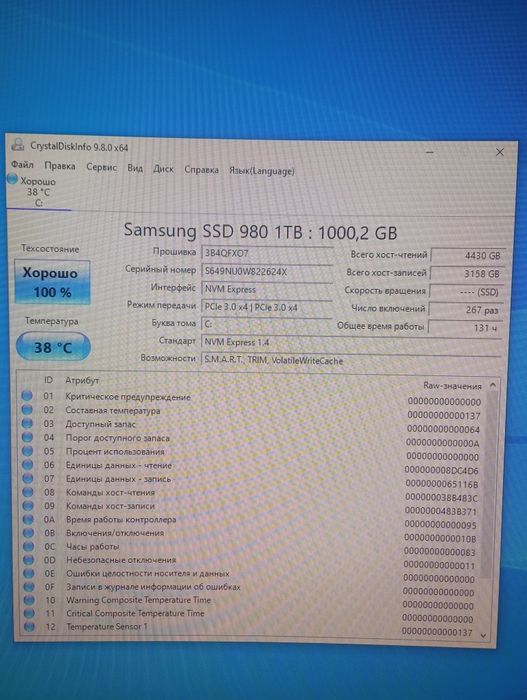Click power on hours value 131 ч
527x700 pixels.
pyautogui.click(x=464, y=328)
